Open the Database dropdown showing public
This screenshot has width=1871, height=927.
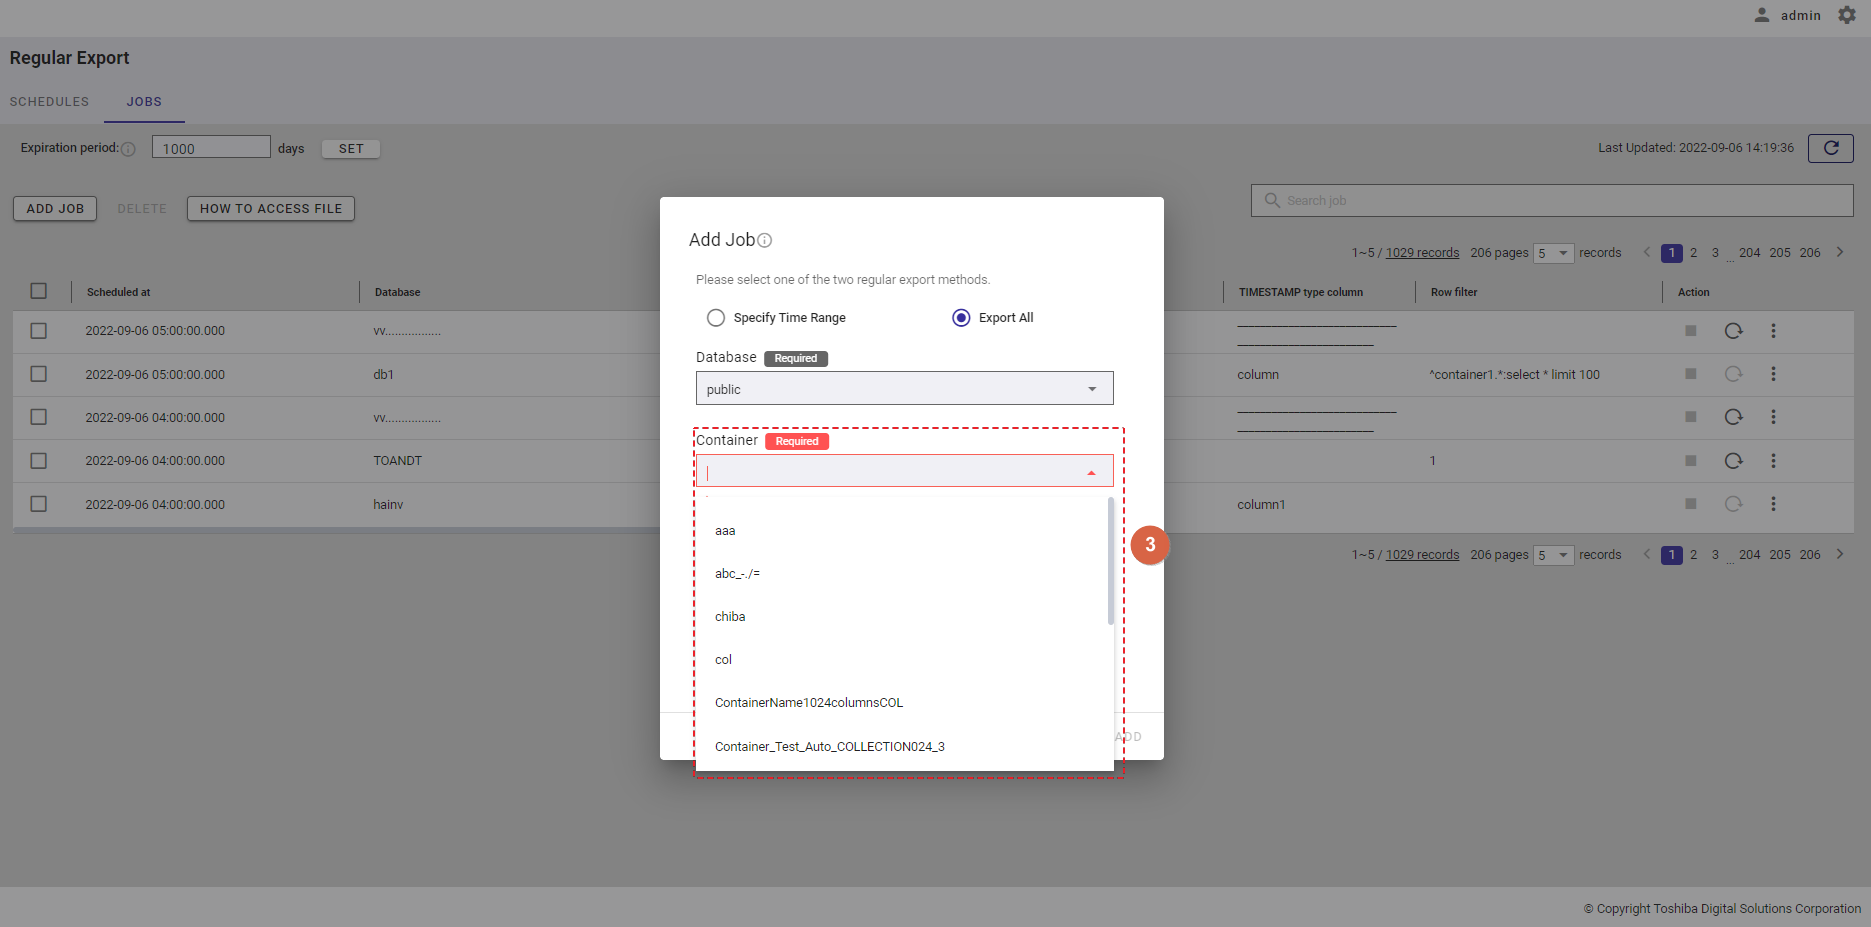(904, 389)
